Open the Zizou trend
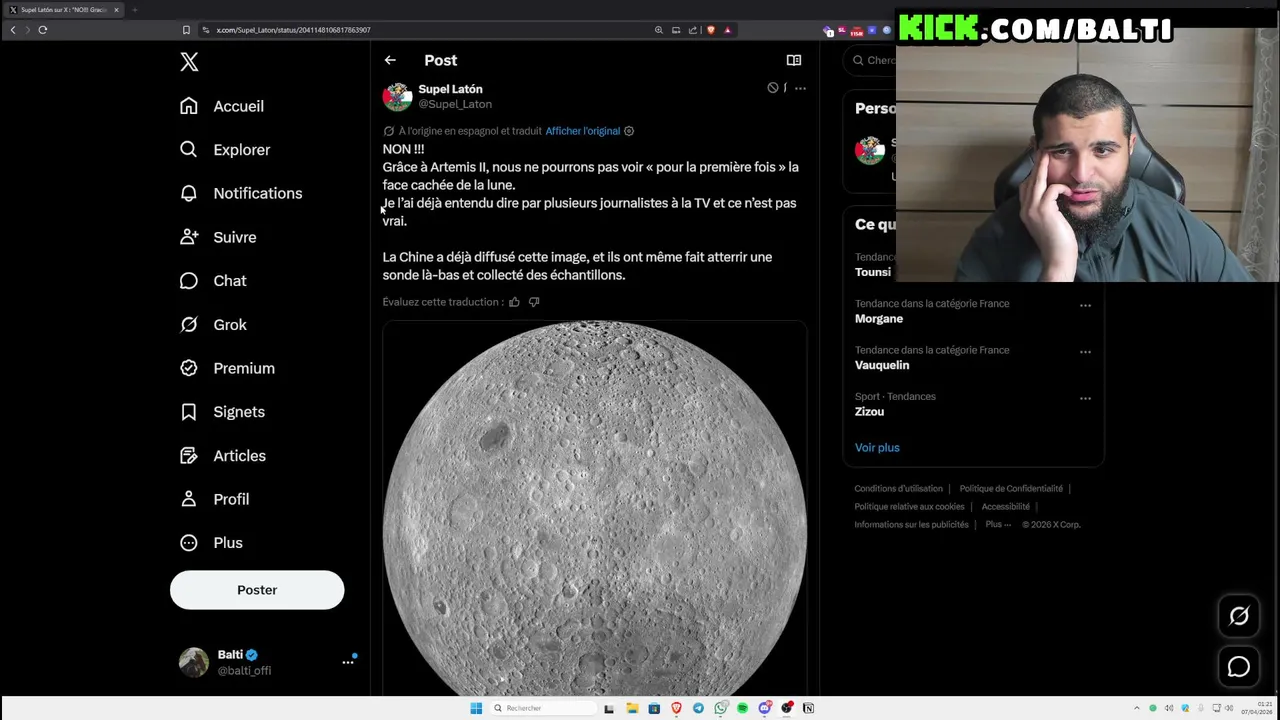Screen dimensions: 1280x720 (869, 412)
